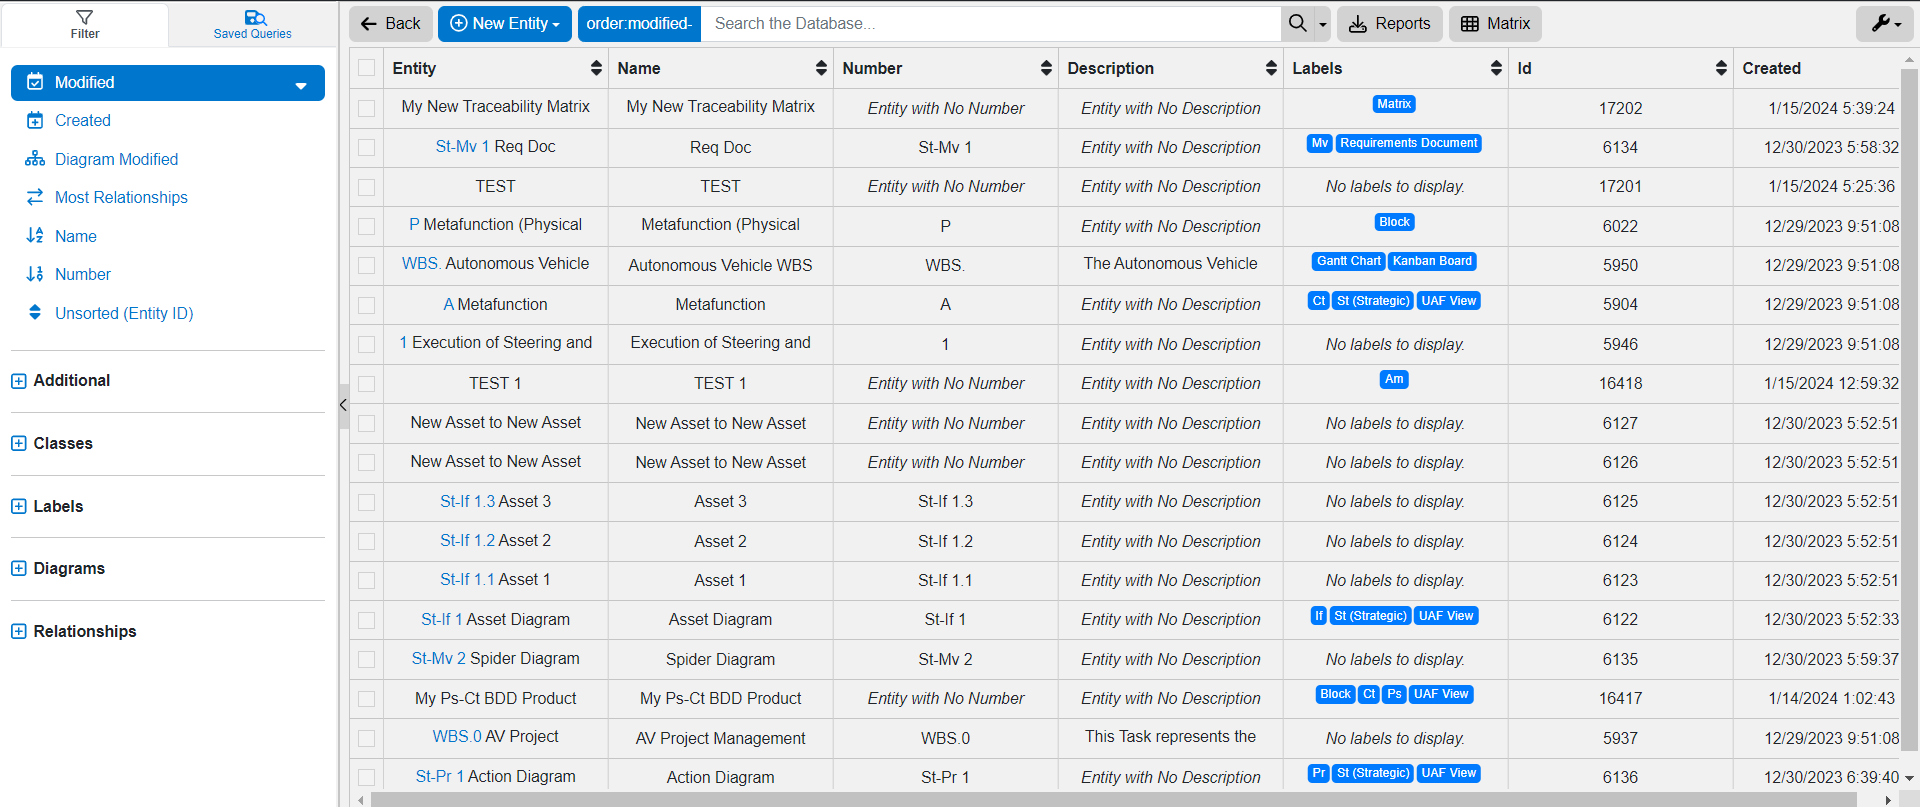Sort by Labels column arrows
This screenshot has height=807, width=1920.
1496,68
